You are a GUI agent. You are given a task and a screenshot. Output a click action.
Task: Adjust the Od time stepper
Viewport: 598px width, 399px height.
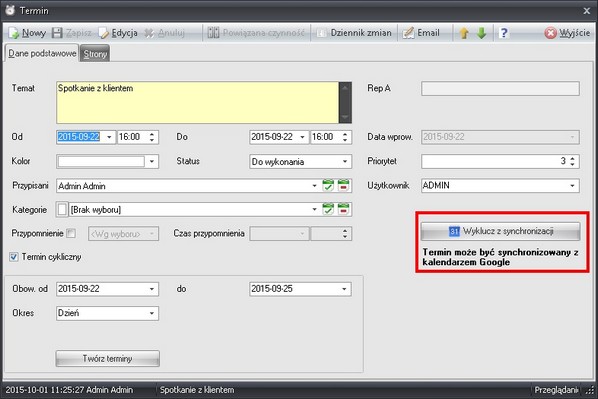pos(152,137)
